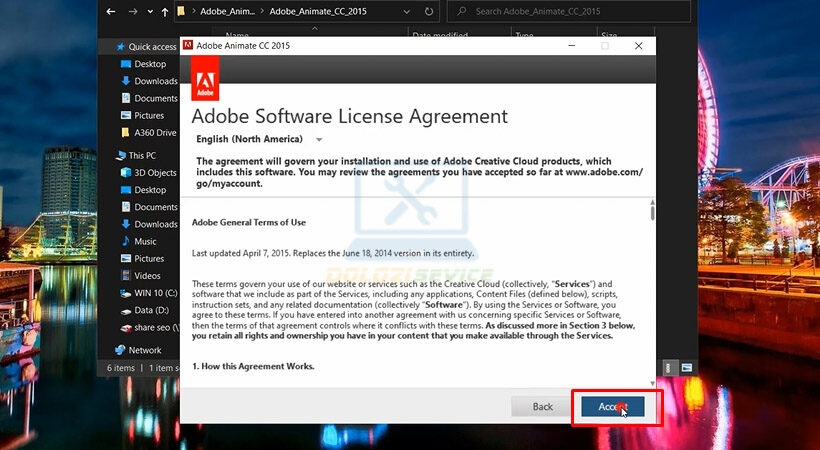Click the license text scrollbar thumb
This screenshot has width=820, height=450.
pyautogui.click(x=652, y=213)
